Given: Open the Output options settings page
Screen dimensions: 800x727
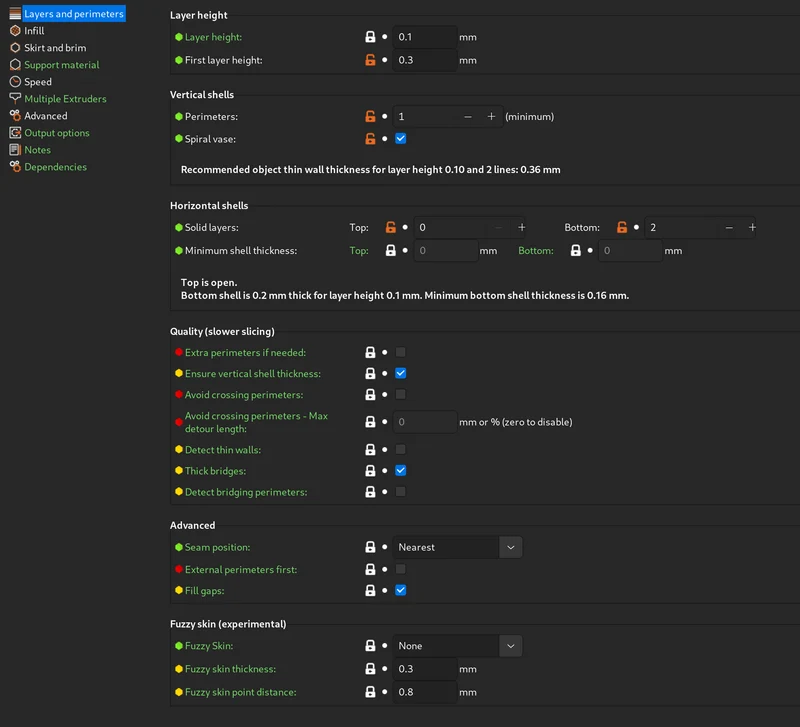Looking at the screenshot, I should (57, 133).
